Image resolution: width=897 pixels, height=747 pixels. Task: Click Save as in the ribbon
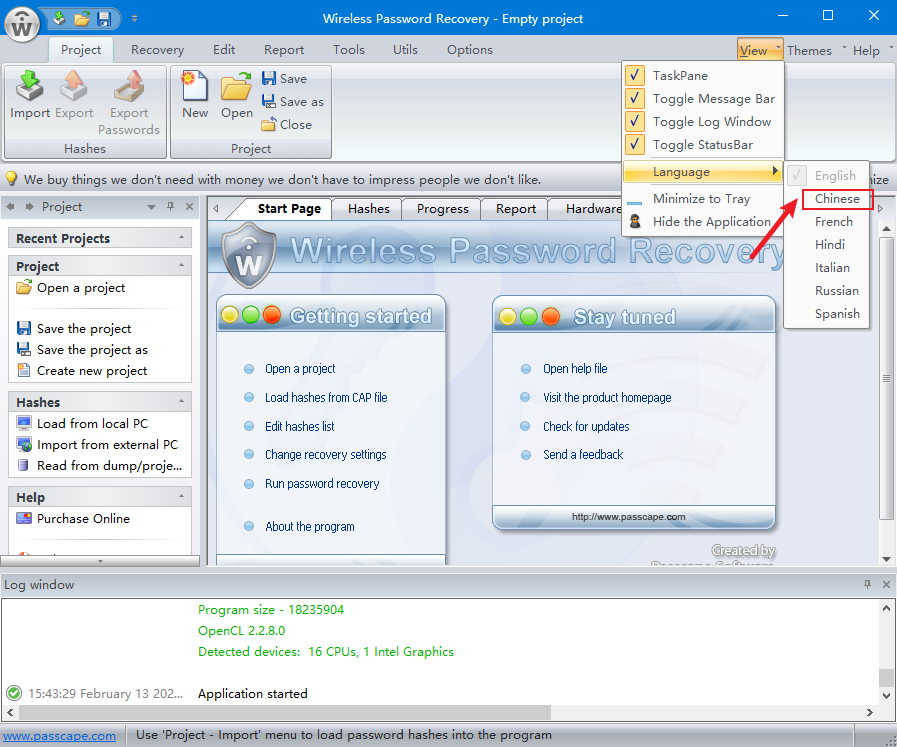point(292,101)
